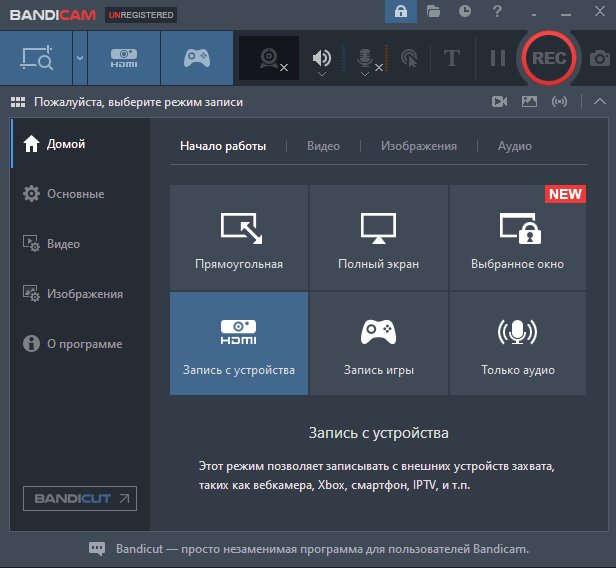Open screen recording mode dropdown arrow
This screenshot has height=568, width=616.
[80, 58]
